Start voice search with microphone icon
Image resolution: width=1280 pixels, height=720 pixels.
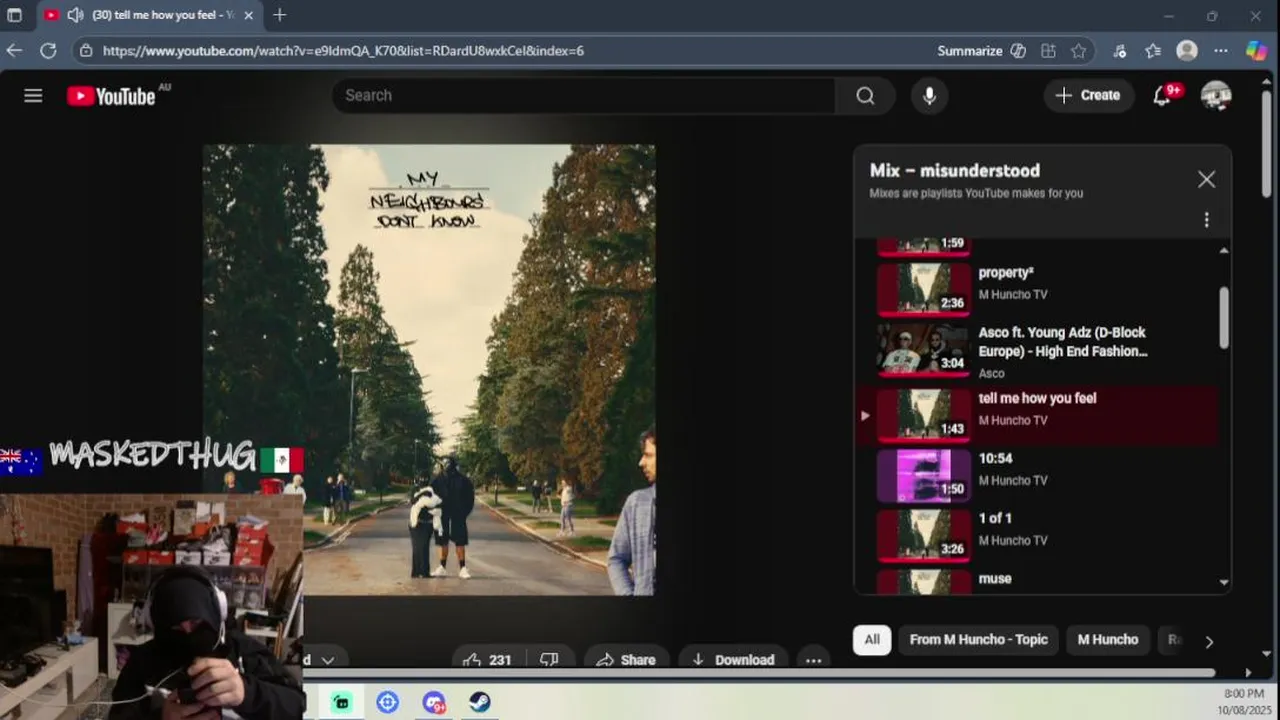coord(929,95)
